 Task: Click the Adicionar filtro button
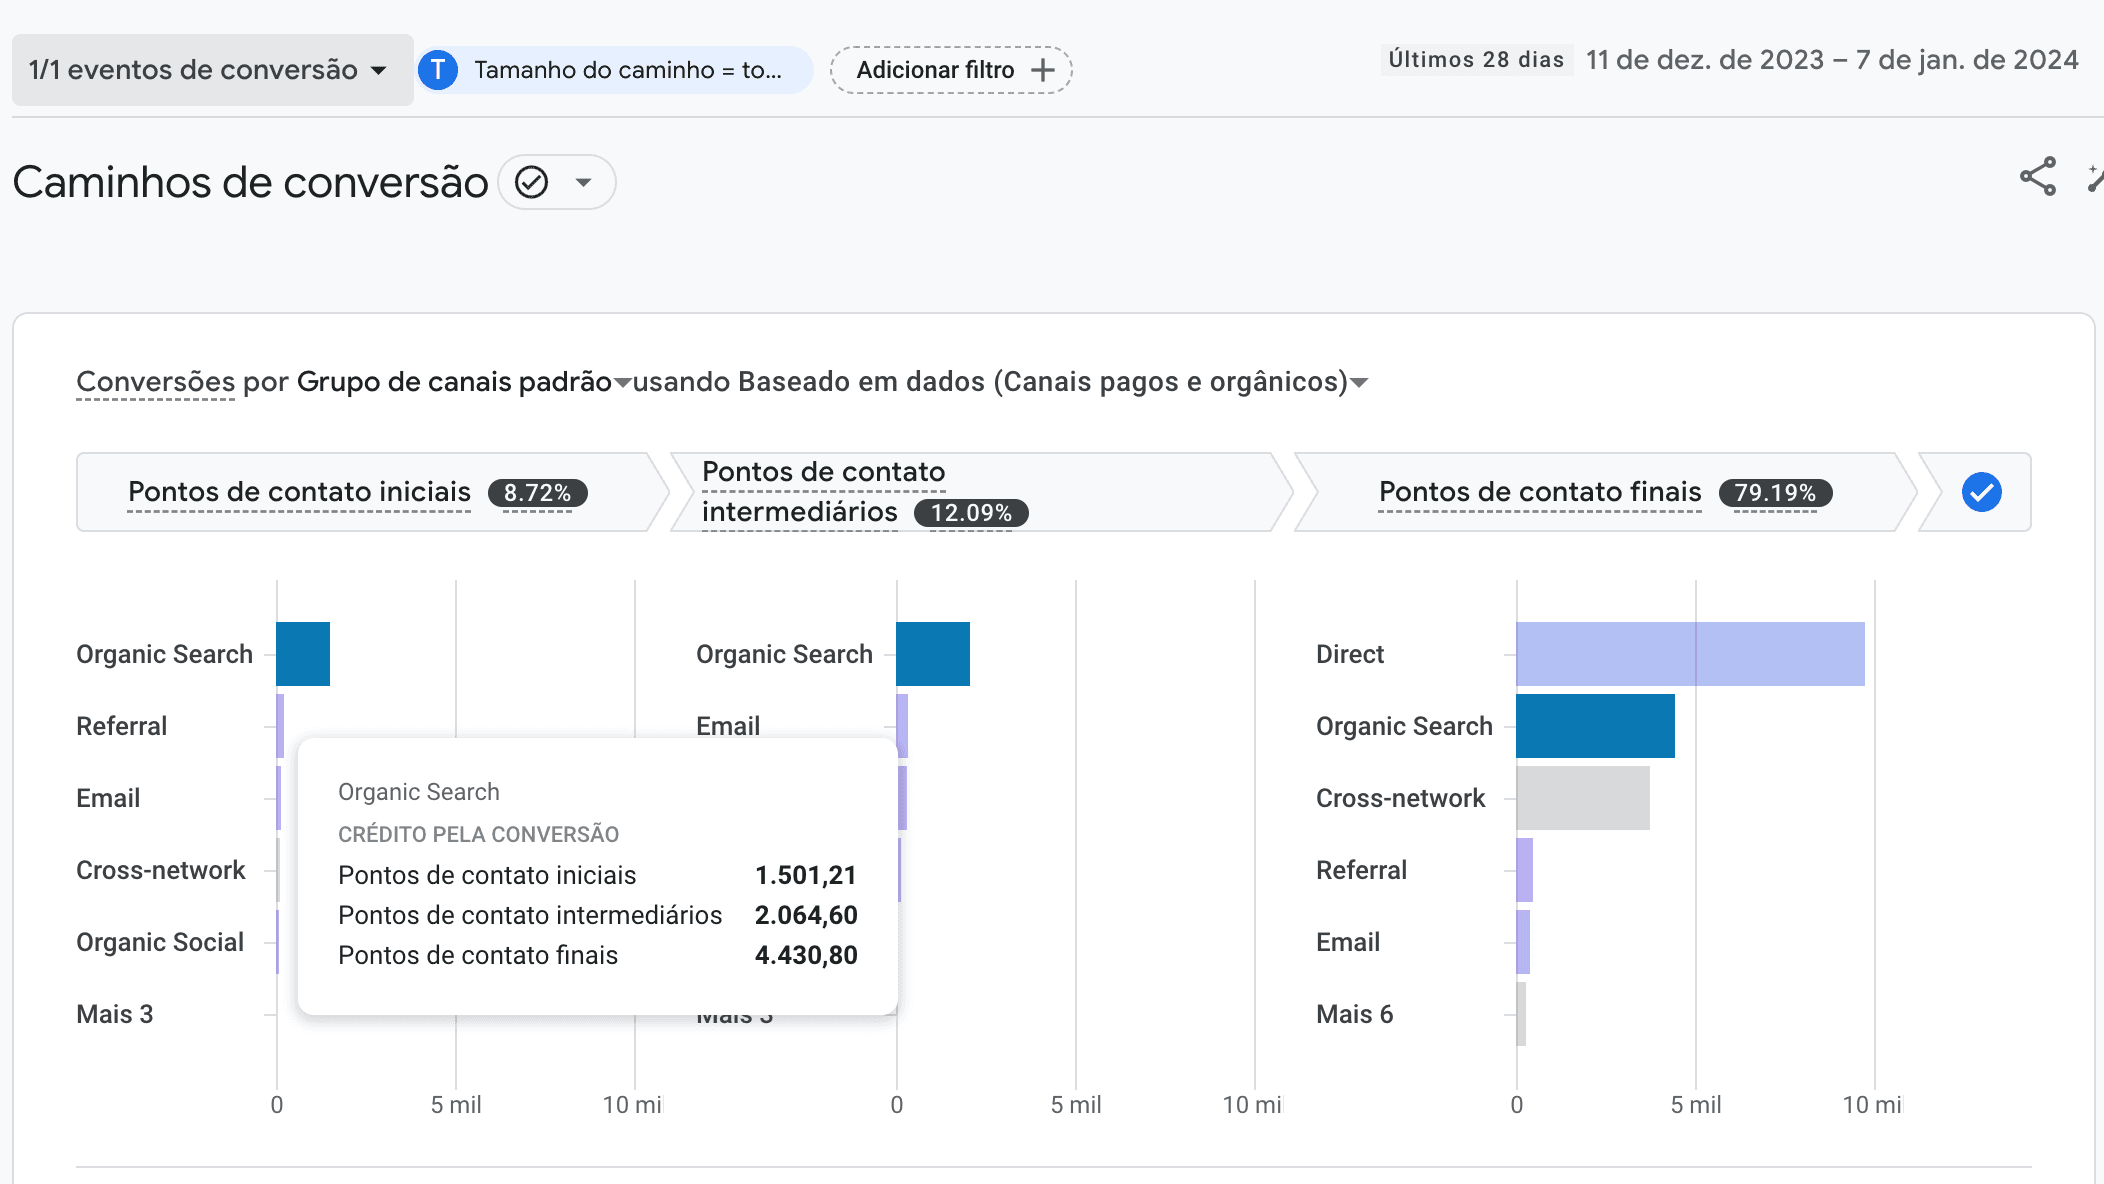[949, 69]
